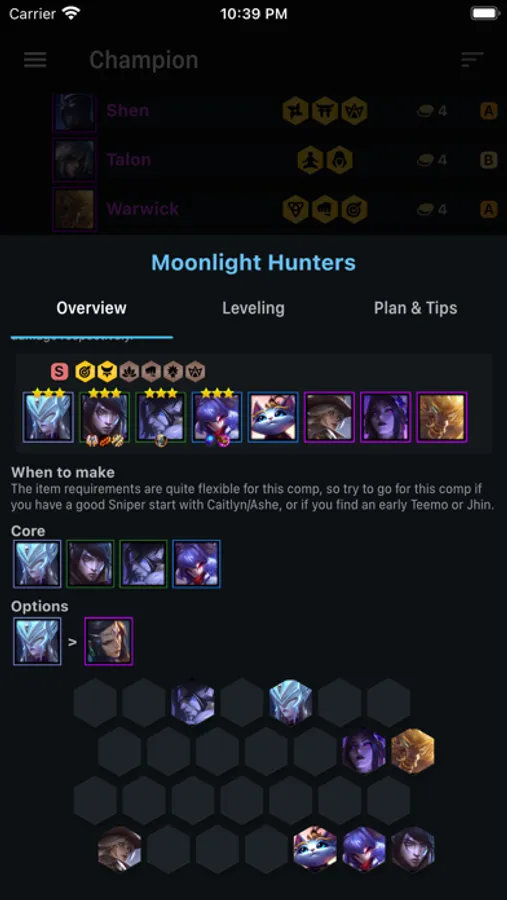
Task: Select first three-star champion in team row
Action: click(x=48, y=417)
